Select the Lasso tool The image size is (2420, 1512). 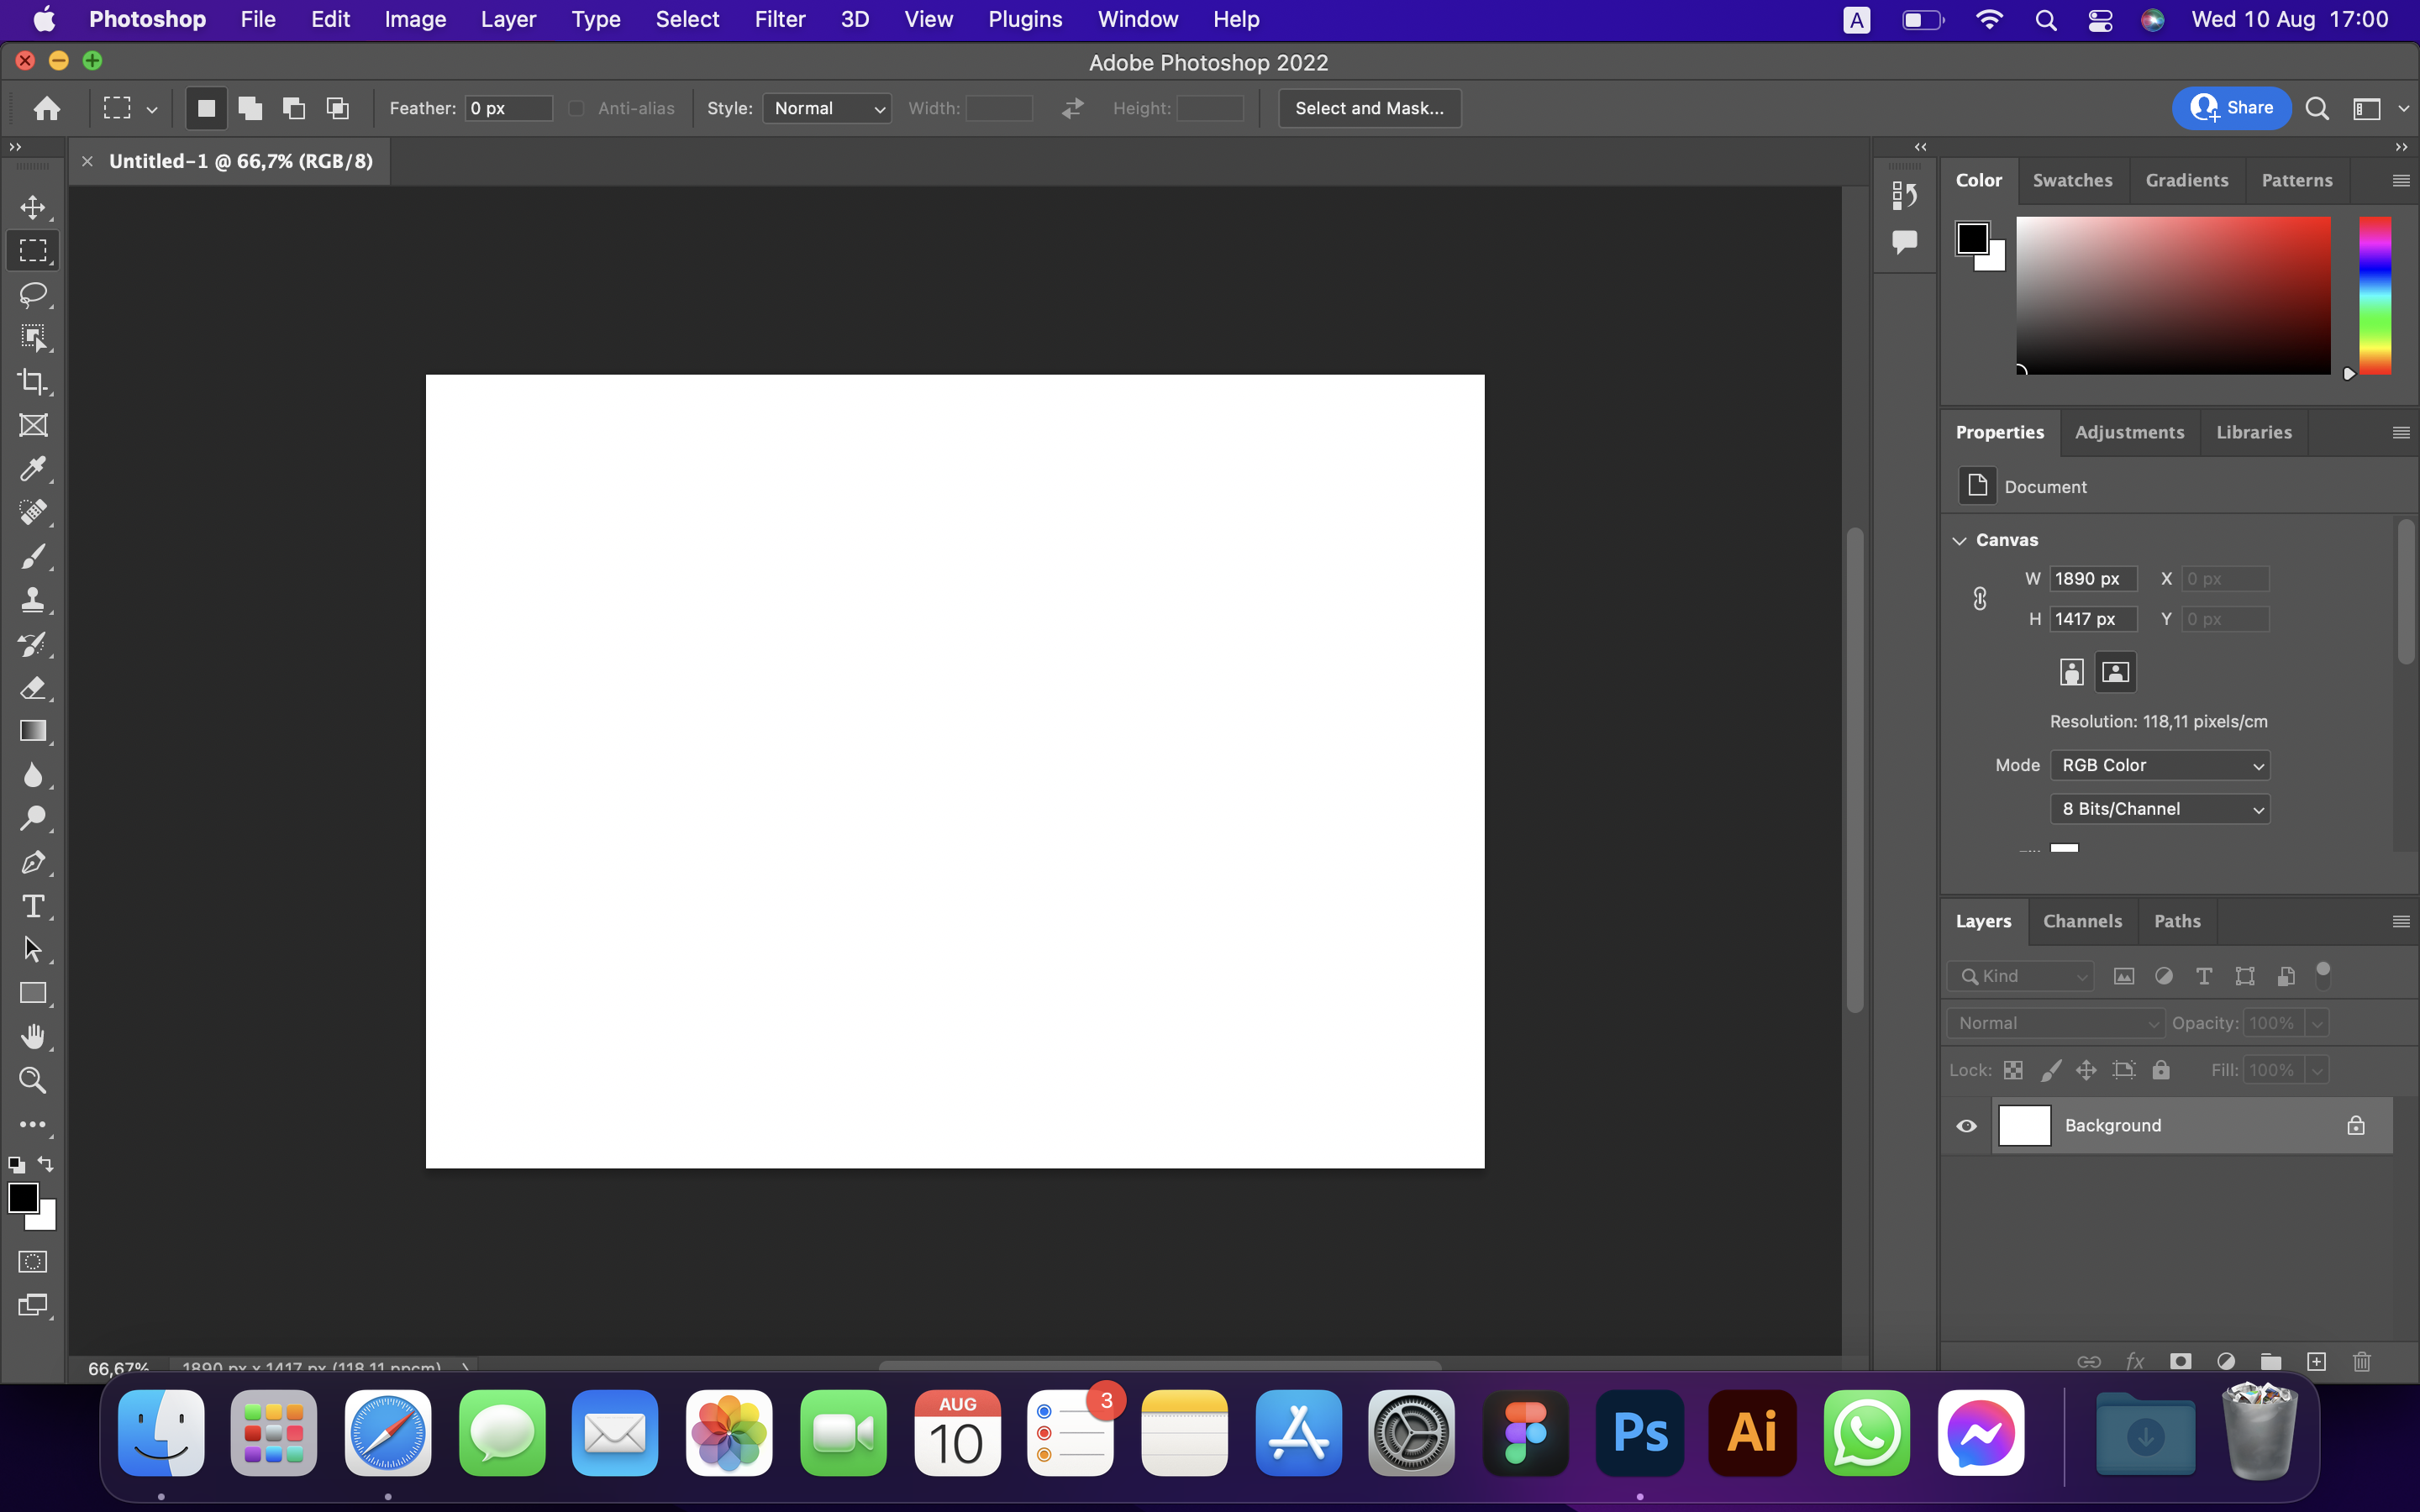tap(34, 294)
